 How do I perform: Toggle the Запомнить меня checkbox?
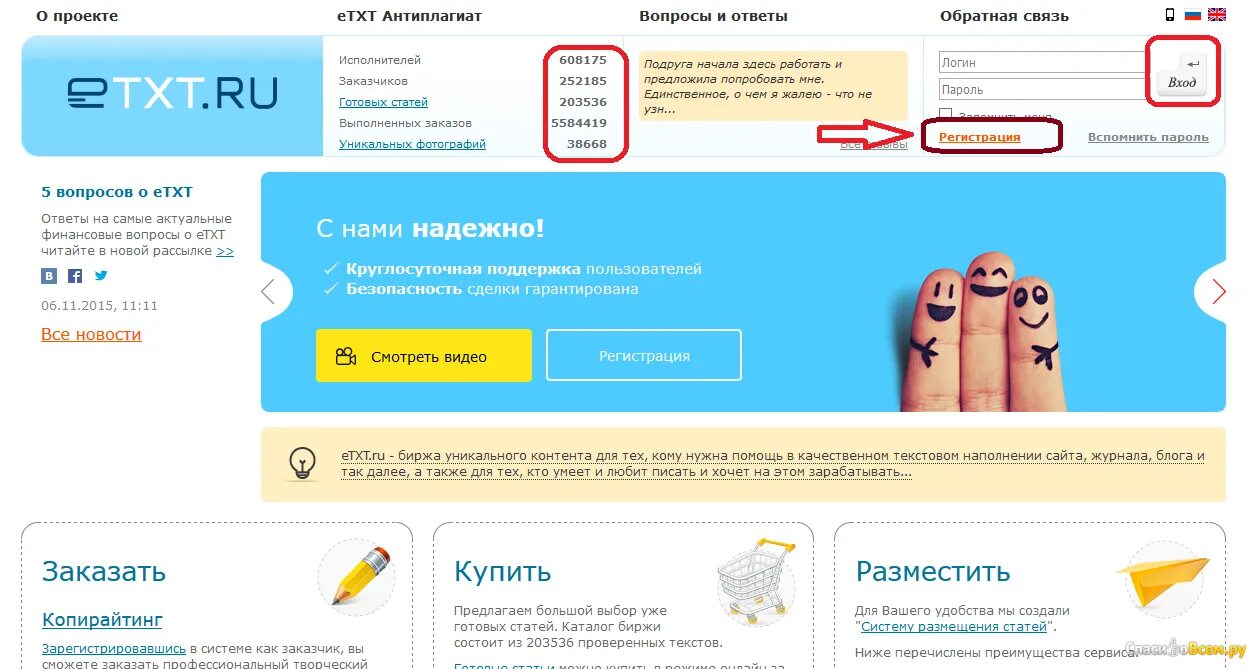[x=945, y=116]
